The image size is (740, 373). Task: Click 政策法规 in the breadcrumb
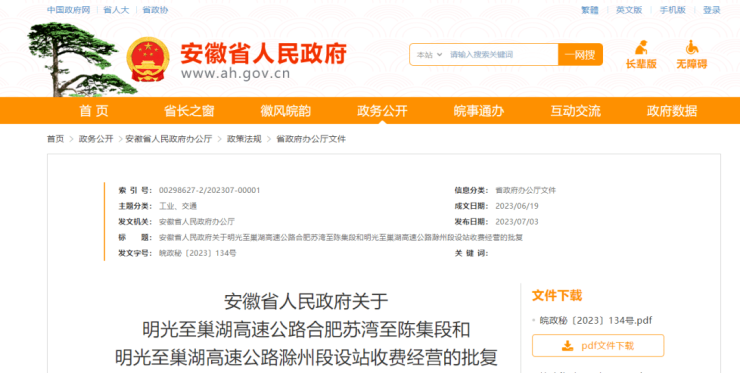pyautogui.click(x=244, y=139)
